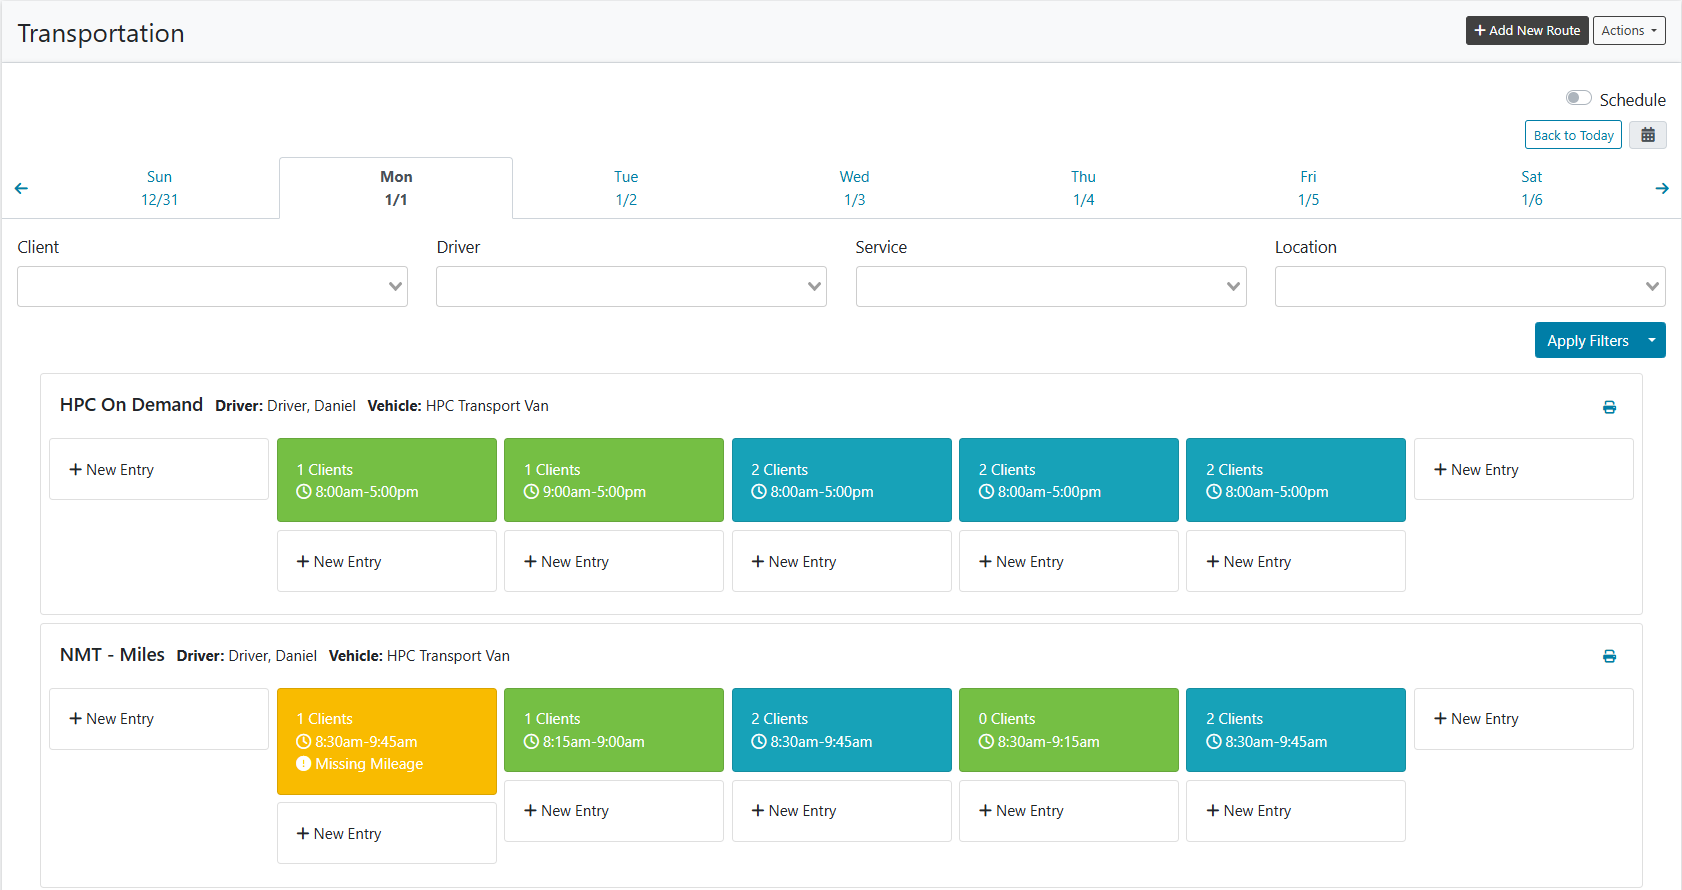Open the calendar date picker icon
Viewport: 1682px width, 890px height.
1648,135
